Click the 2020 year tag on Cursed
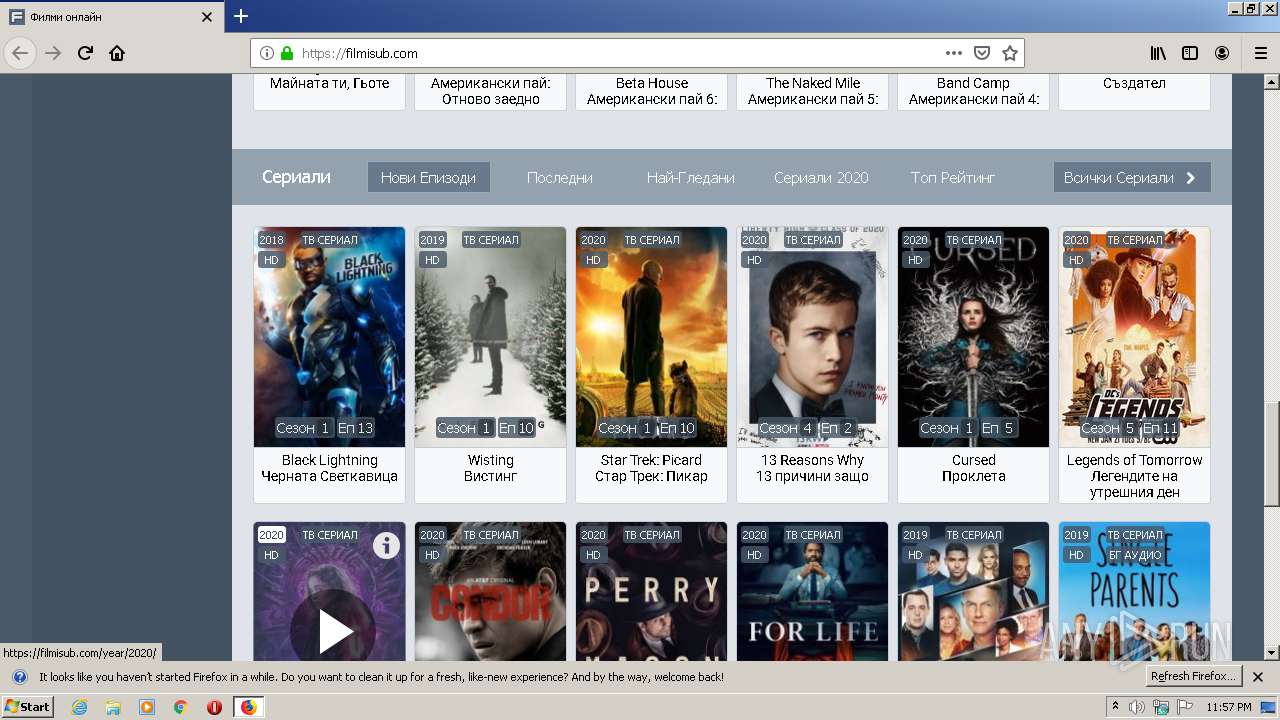 point(915,240)
